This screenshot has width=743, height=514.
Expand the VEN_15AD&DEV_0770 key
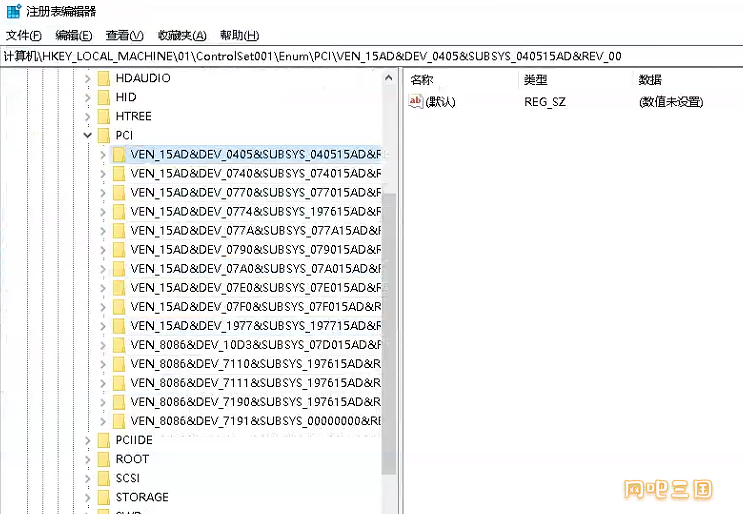(x=103, y=193)
